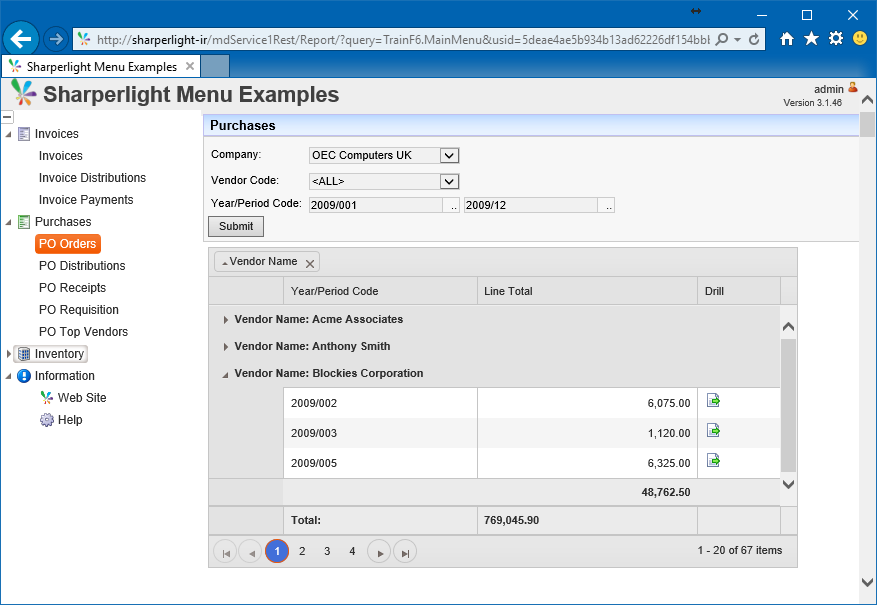Click the page scrollbar up arrow
Viewport: 877px width, 605px height.
(x=867, y=100)
